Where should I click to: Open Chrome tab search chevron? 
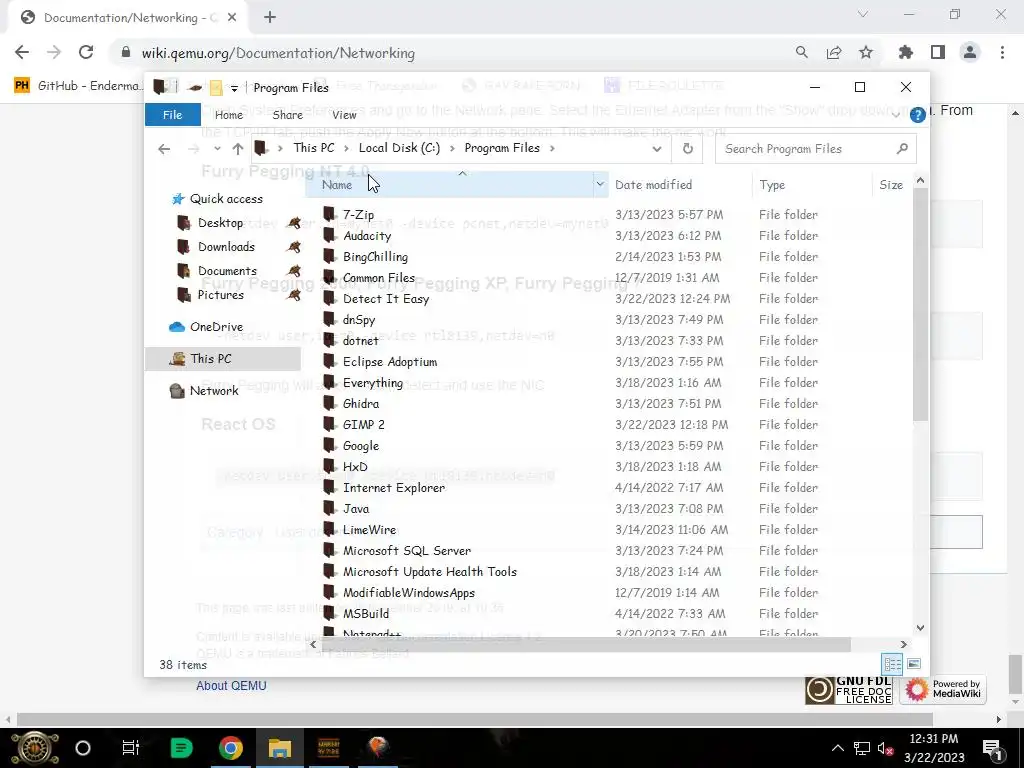863,14
